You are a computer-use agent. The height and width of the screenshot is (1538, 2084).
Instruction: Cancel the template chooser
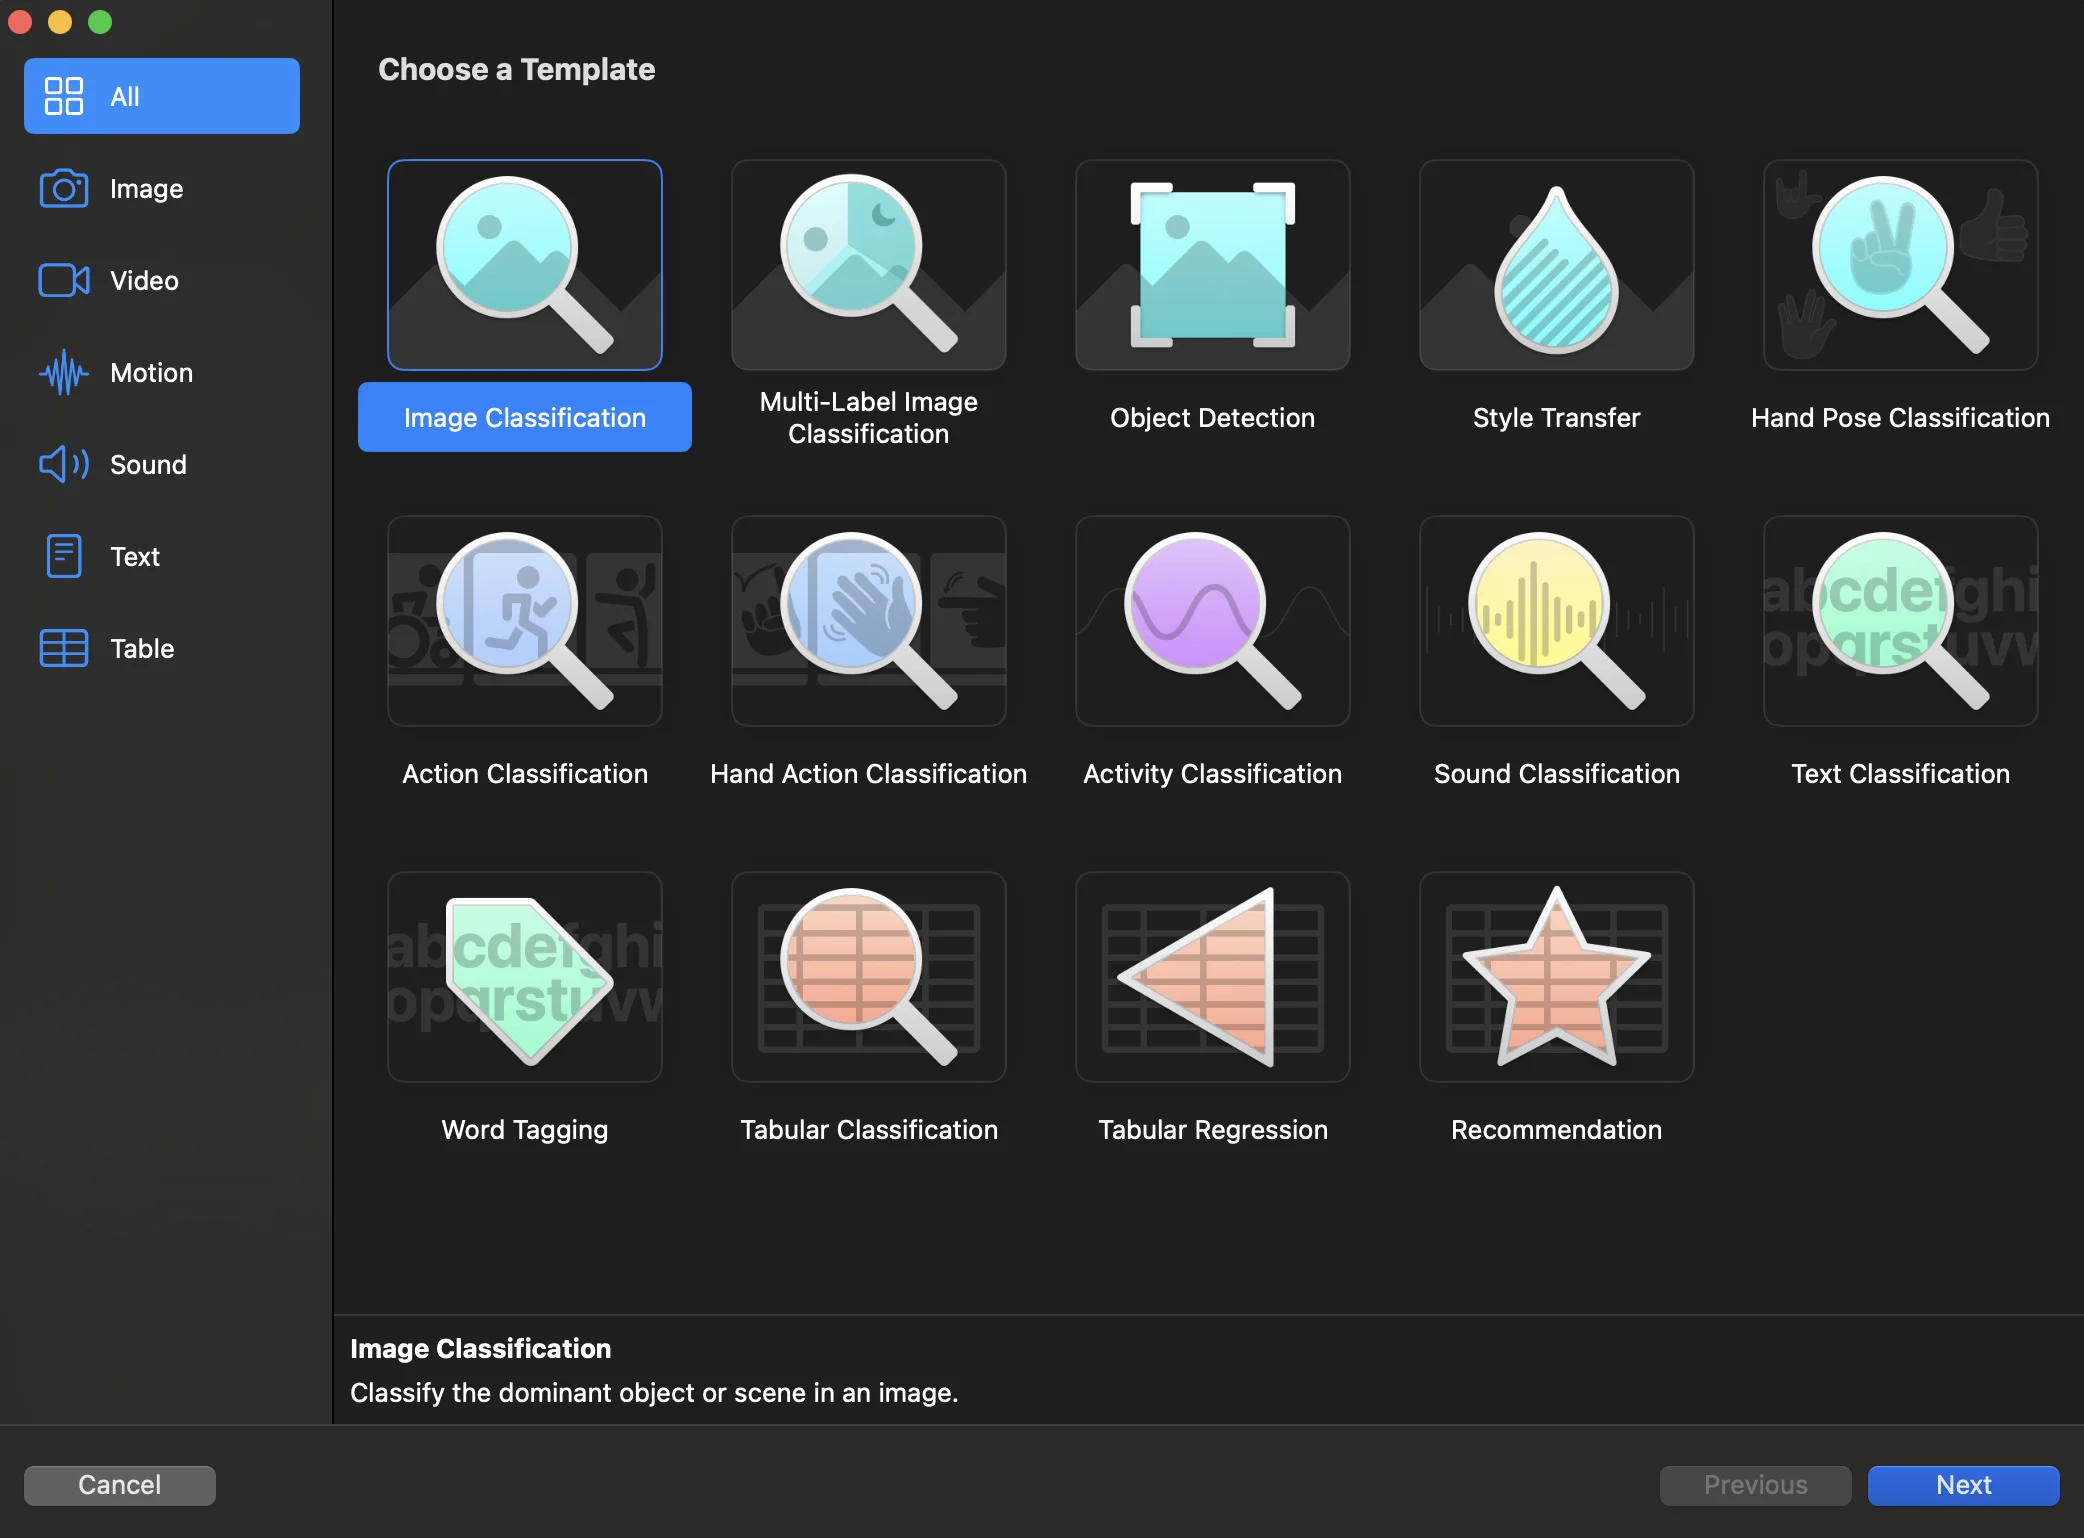tap(119, 1485)
